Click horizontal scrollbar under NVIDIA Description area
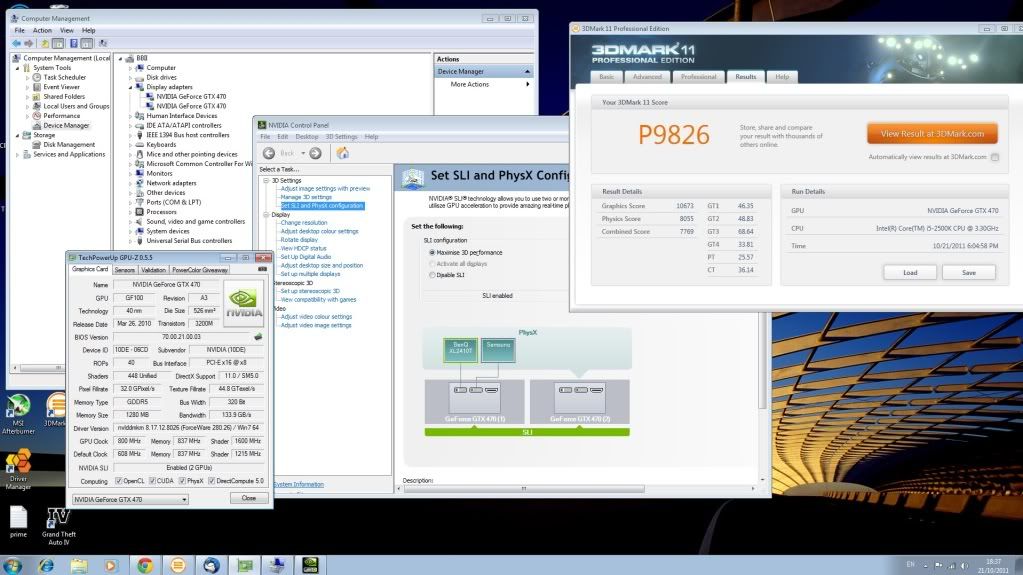The width and height of the screenshot is (1023, 575). click(x=524, y=488)
